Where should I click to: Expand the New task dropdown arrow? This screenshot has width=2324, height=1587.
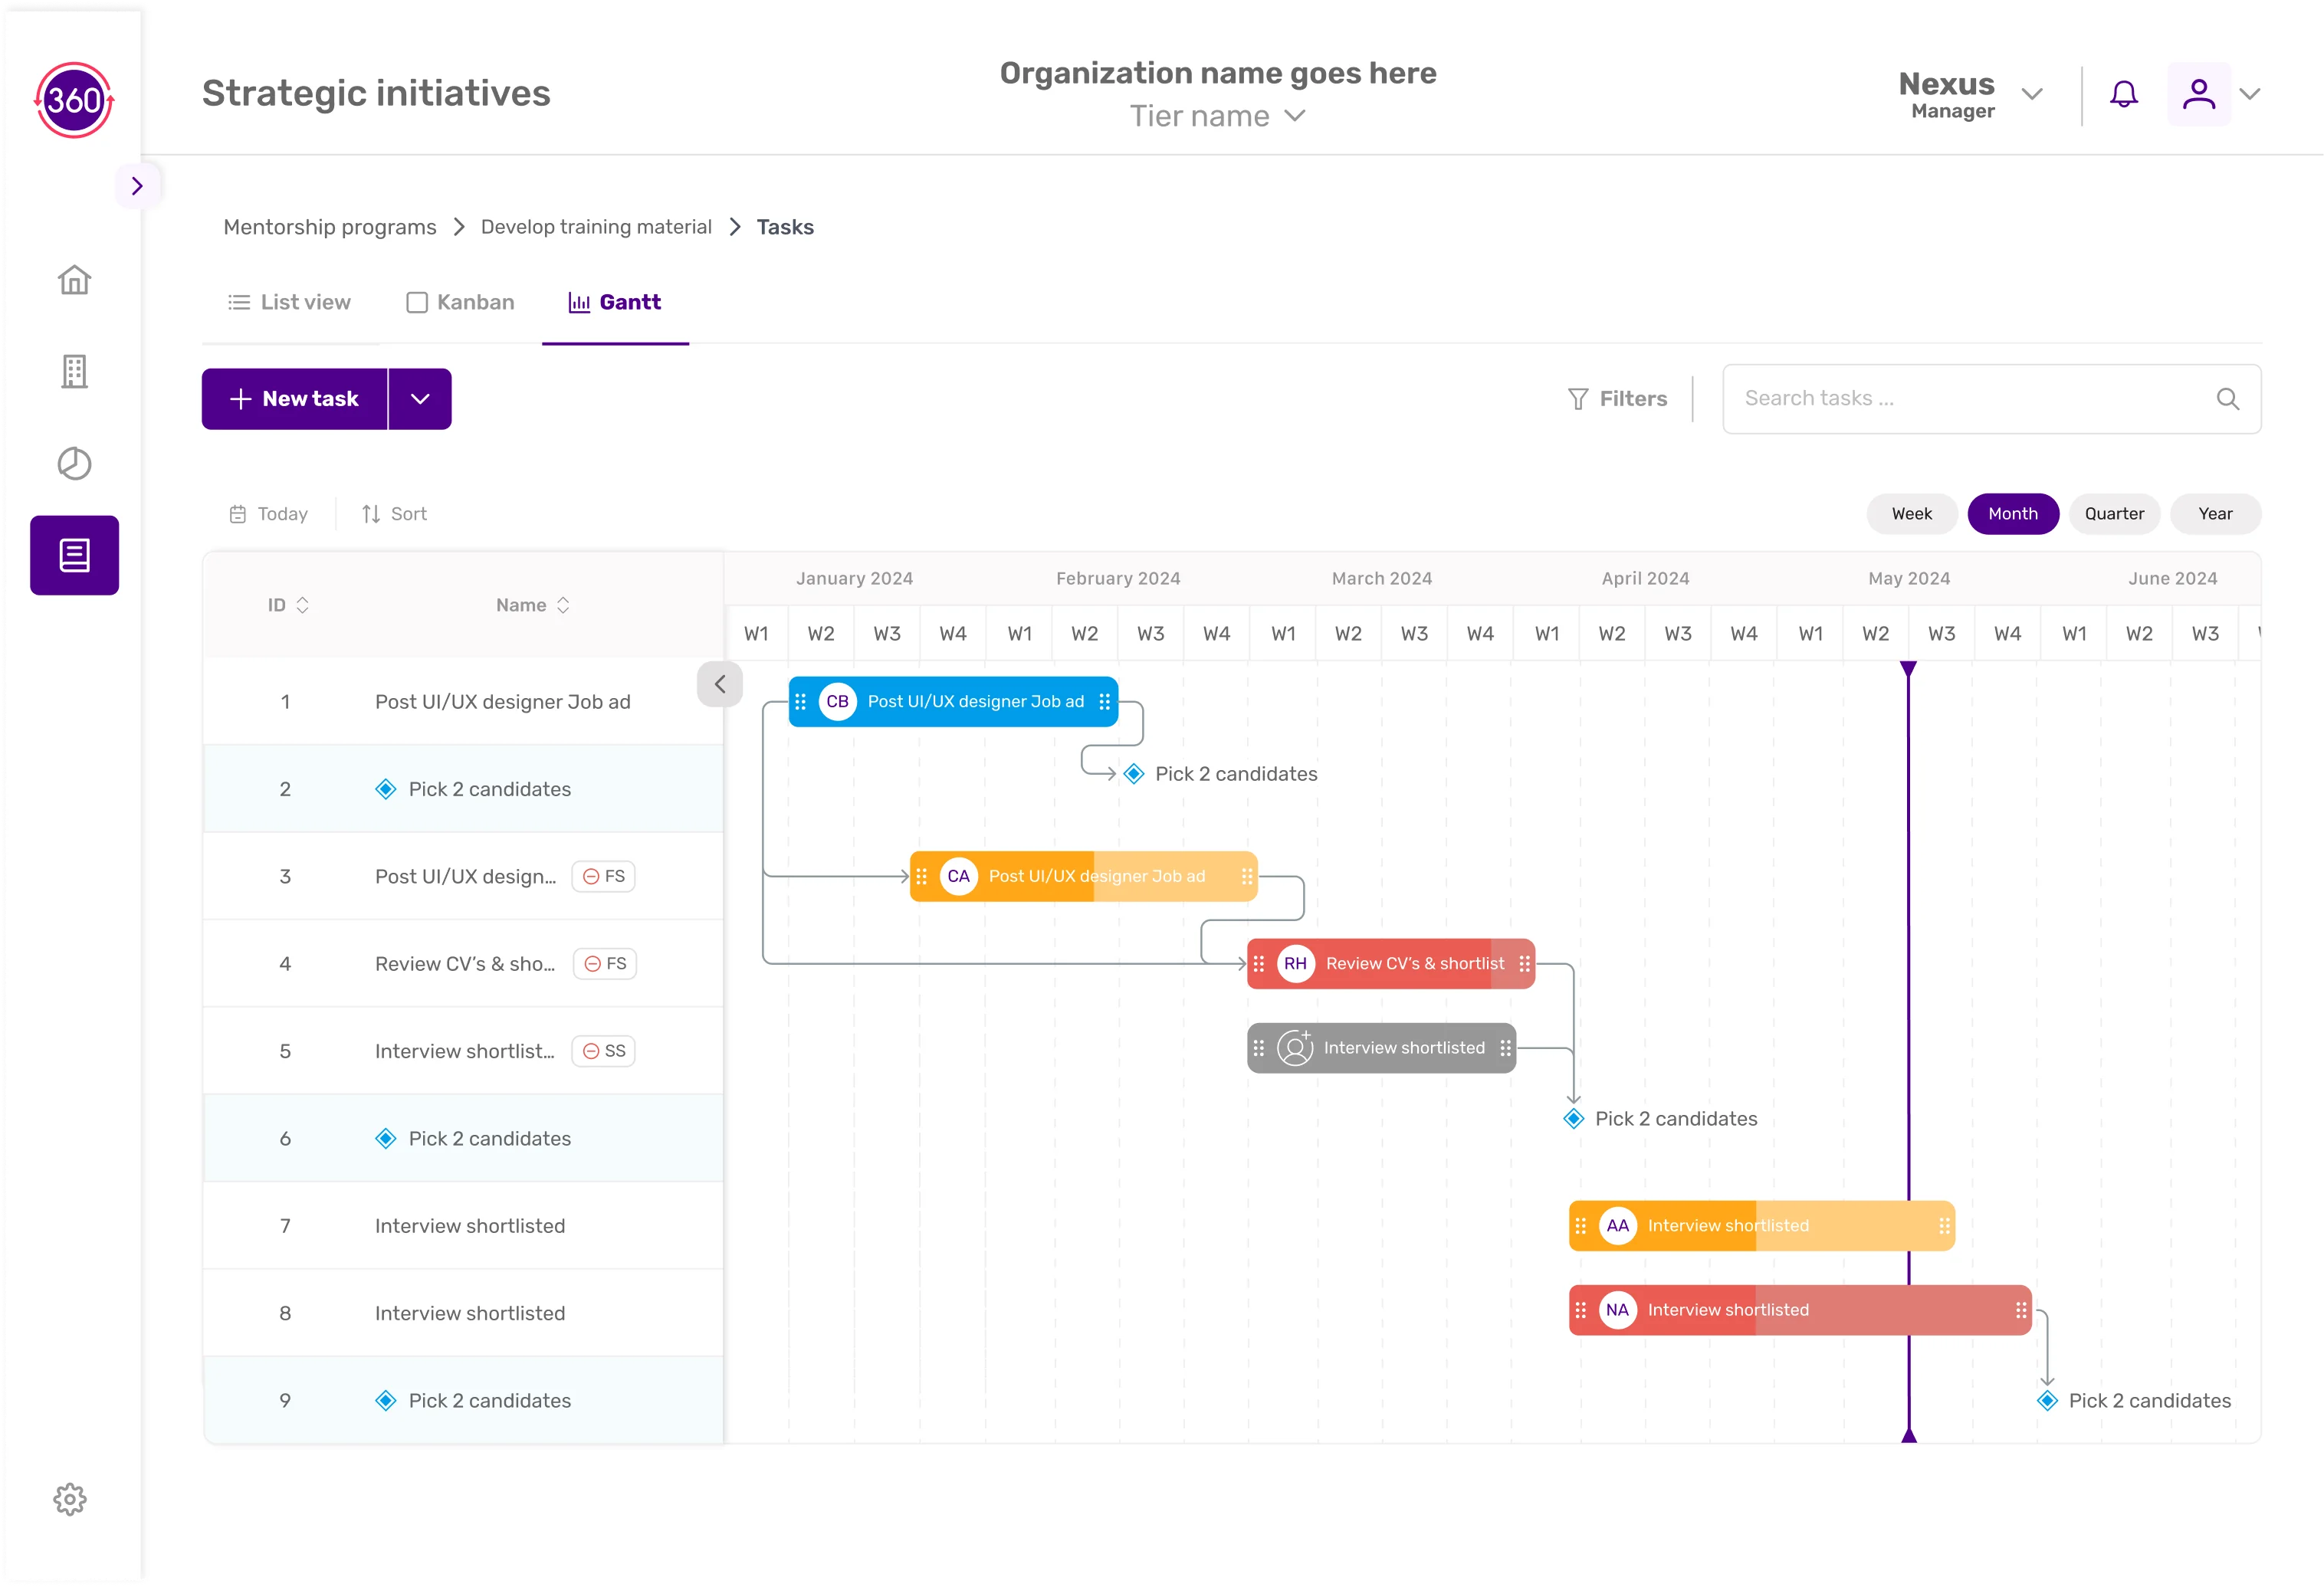[x=420, y=398]
